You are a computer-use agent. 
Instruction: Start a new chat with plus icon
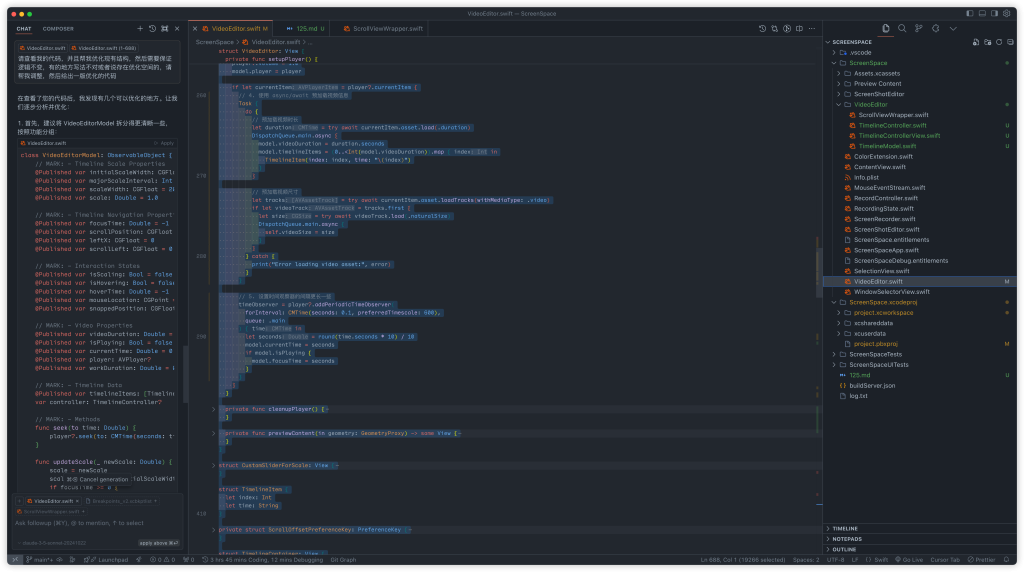click(x=140, y=29)
